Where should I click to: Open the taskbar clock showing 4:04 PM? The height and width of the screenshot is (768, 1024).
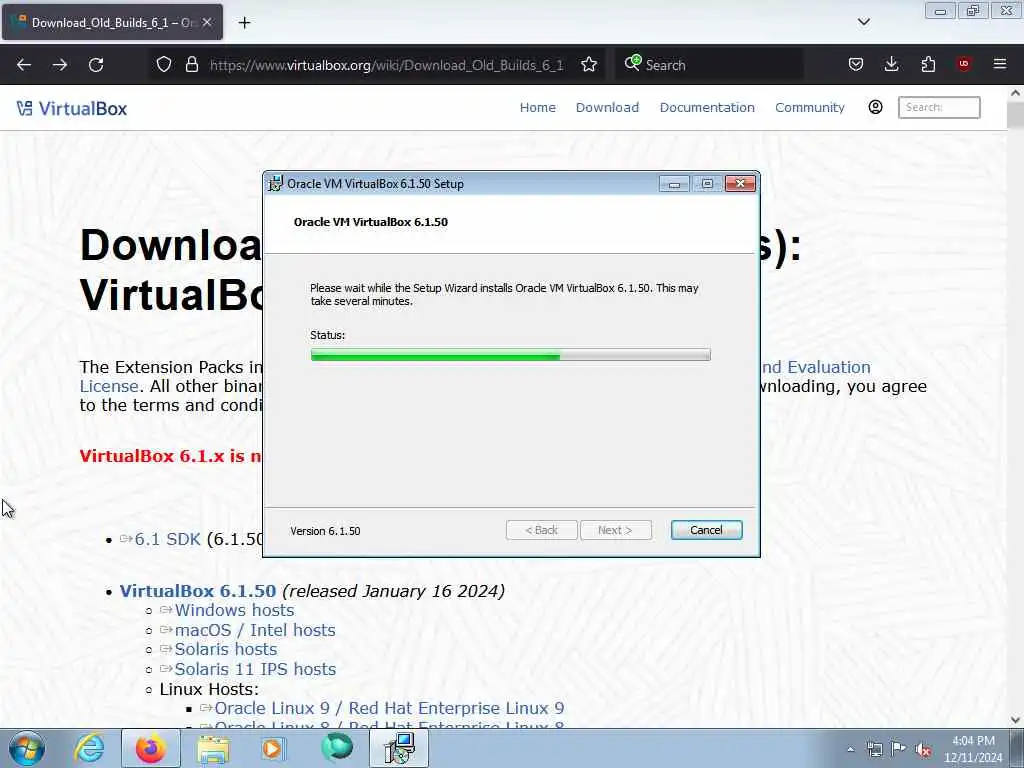click(973, 749)
